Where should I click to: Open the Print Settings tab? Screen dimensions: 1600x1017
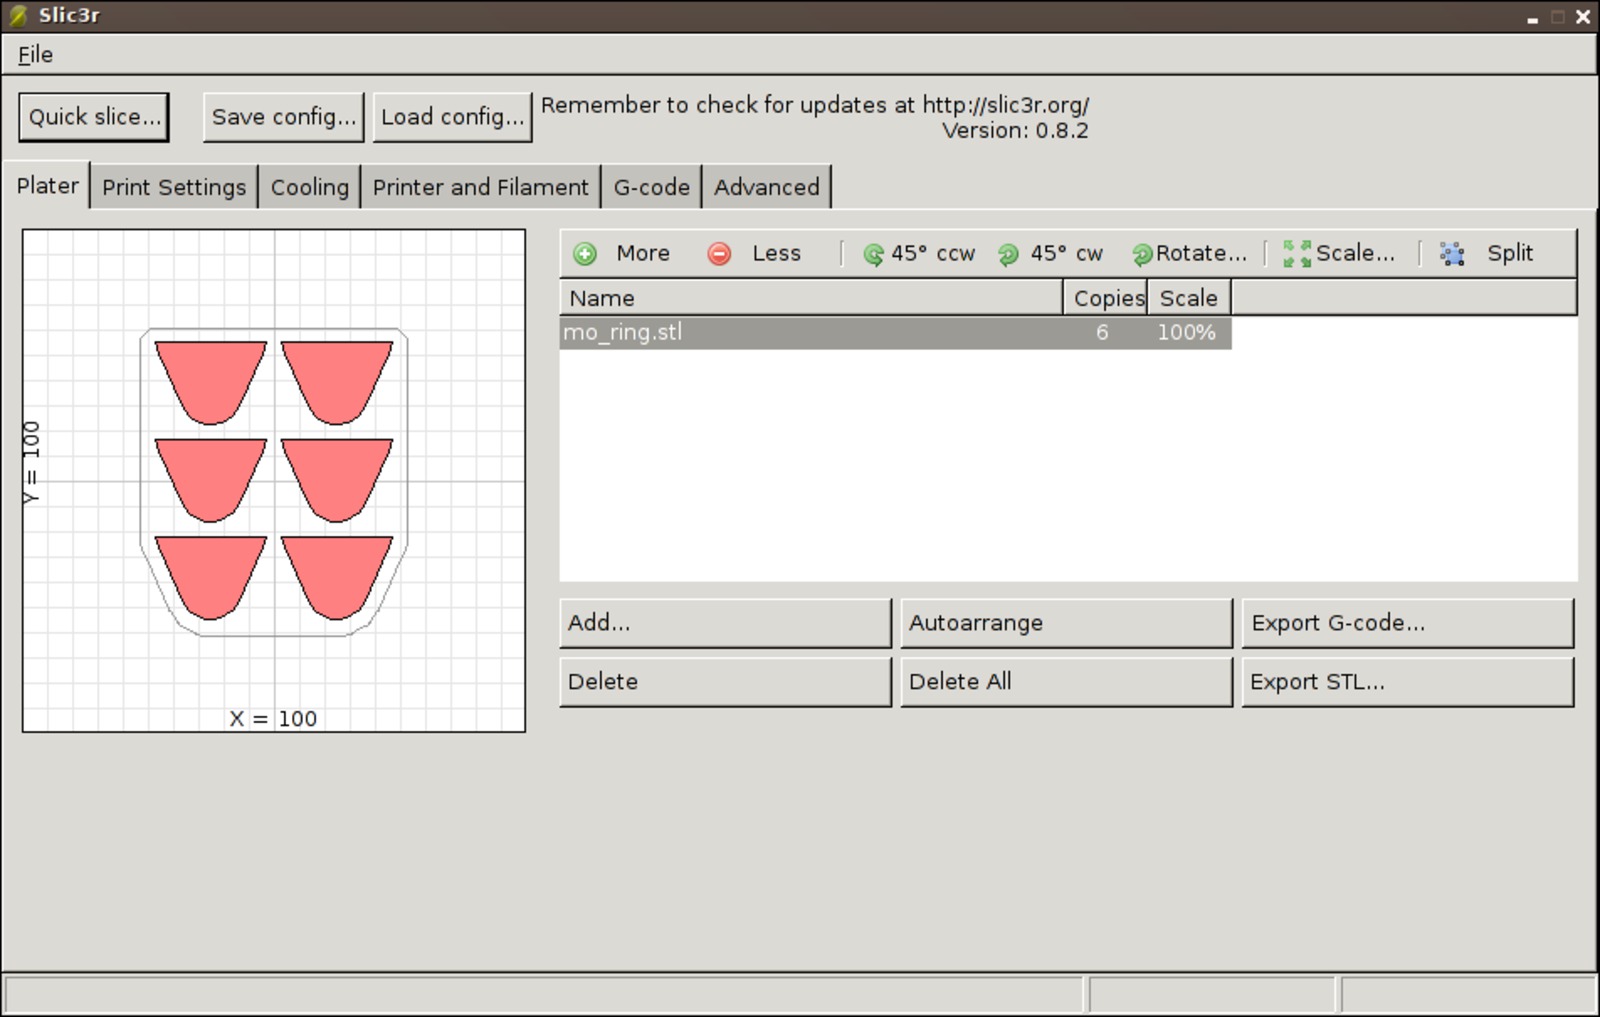pos(174,187)
